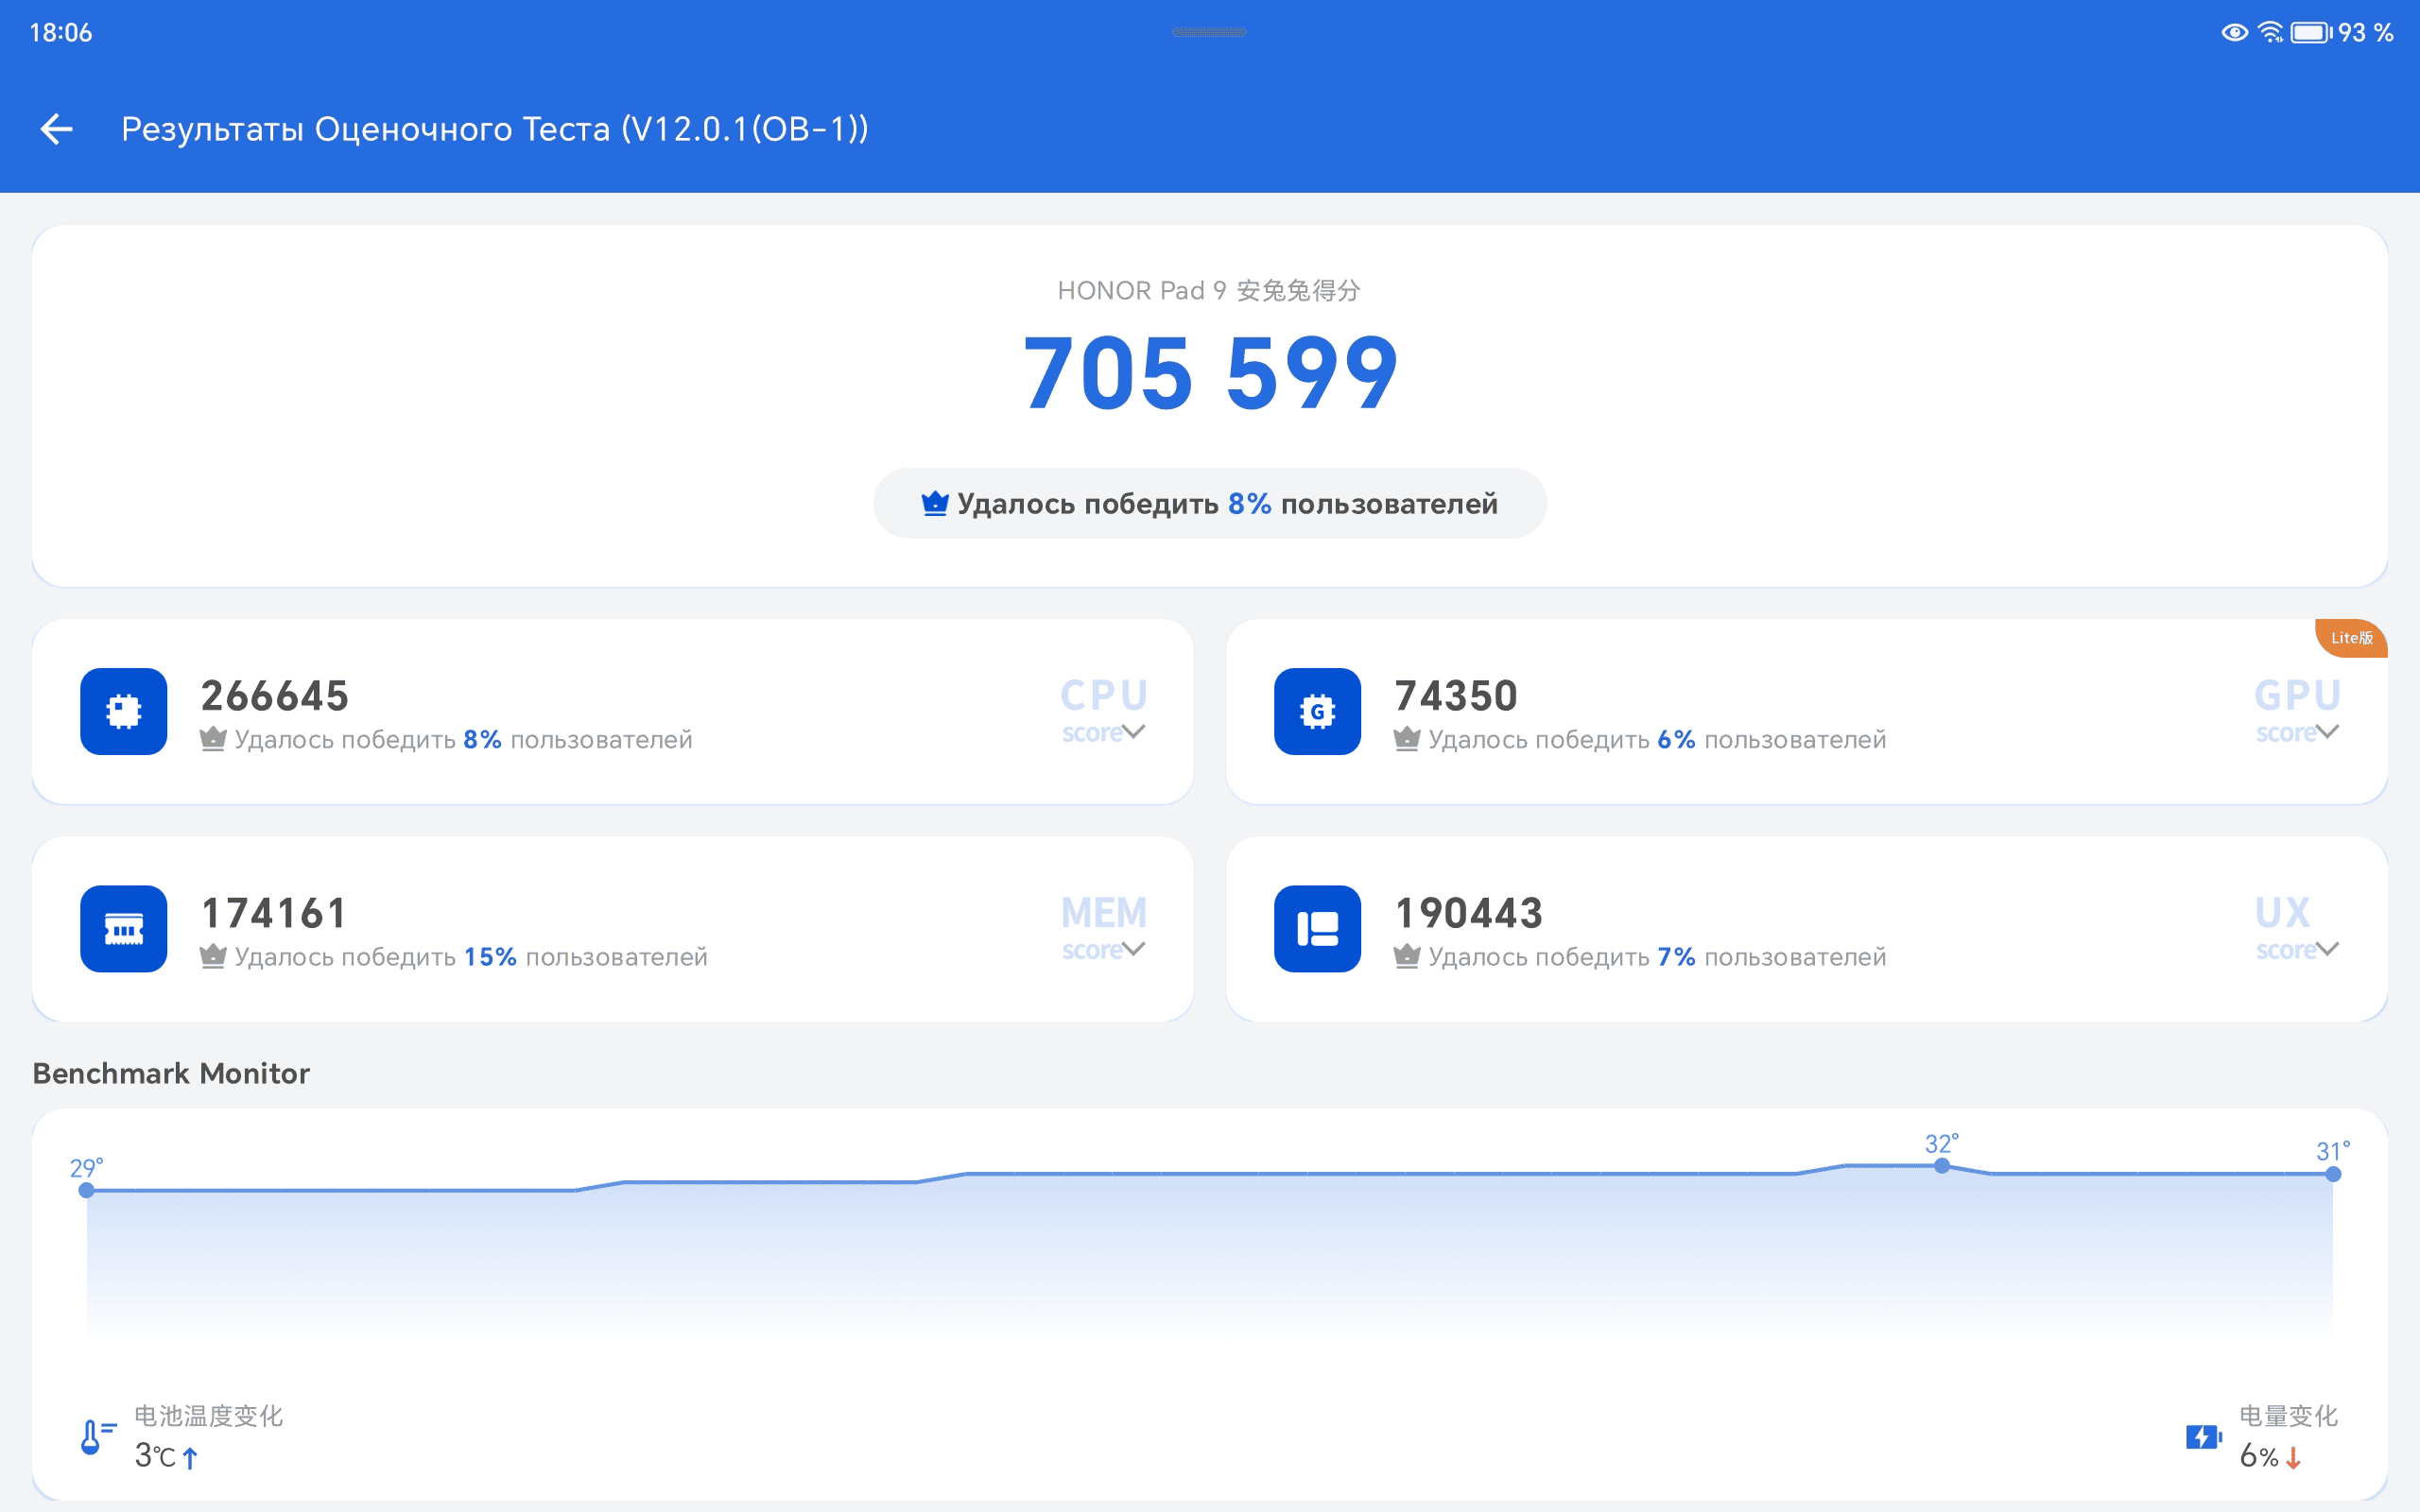
Task: Tap the results page title text
Action: point(495,129)
